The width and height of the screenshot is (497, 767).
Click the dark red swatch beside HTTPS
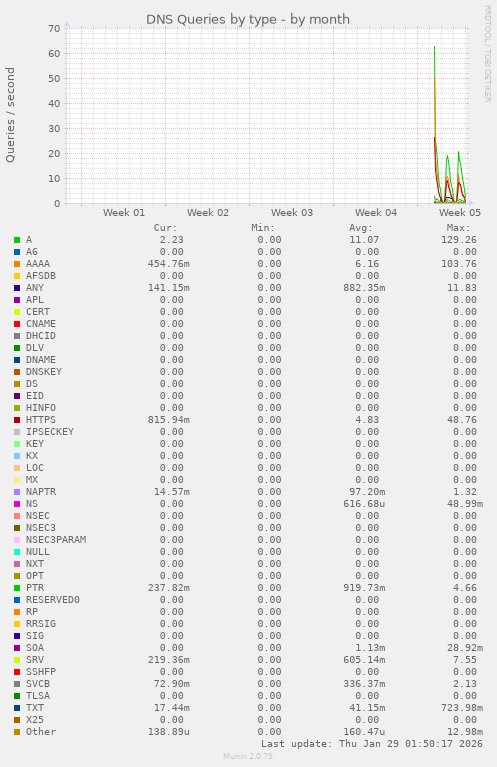pyautogui.click(x=17, y=420)
